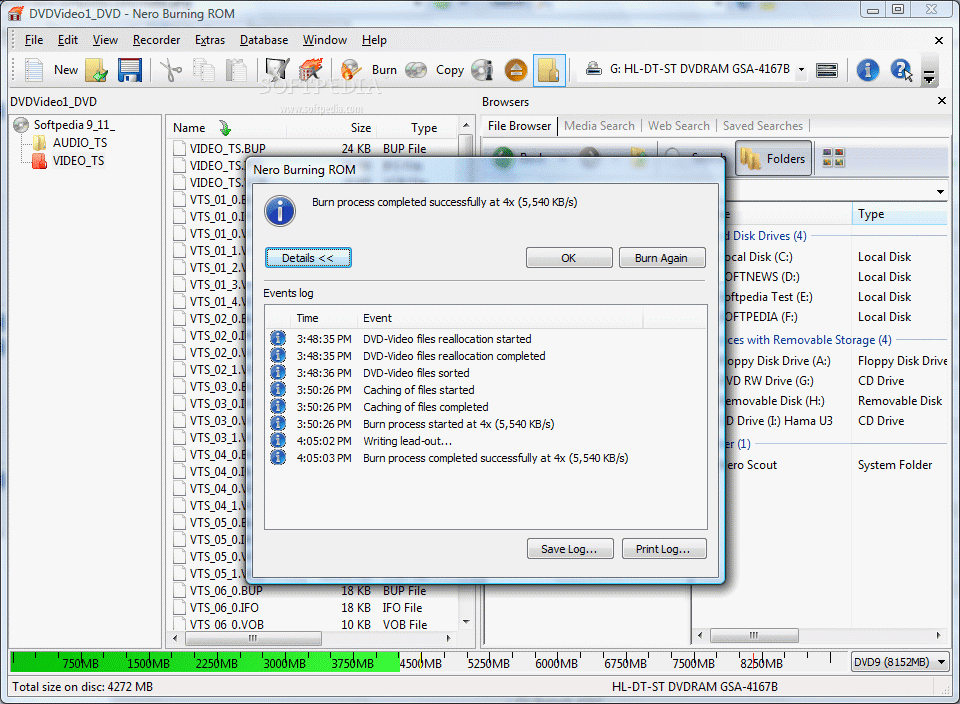Select the Softpedia 9_11_ disc icon
960x704 pixels.
point(21,125)
